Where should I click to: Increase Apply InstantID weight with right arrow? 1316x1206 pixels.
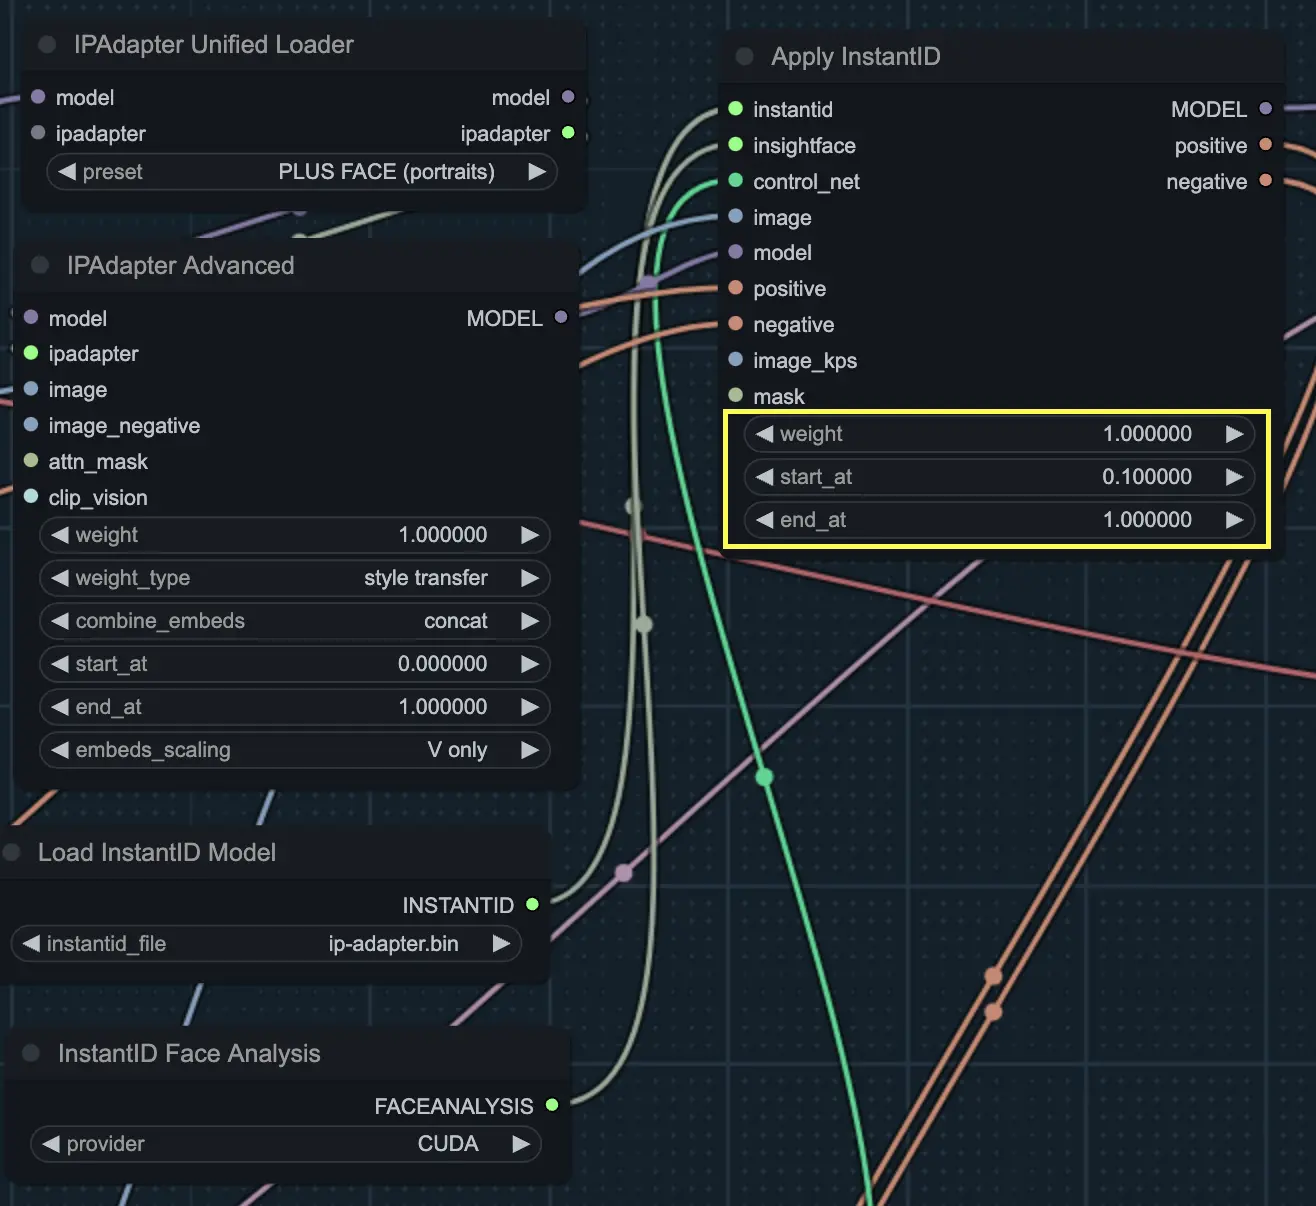(1235, 434)
